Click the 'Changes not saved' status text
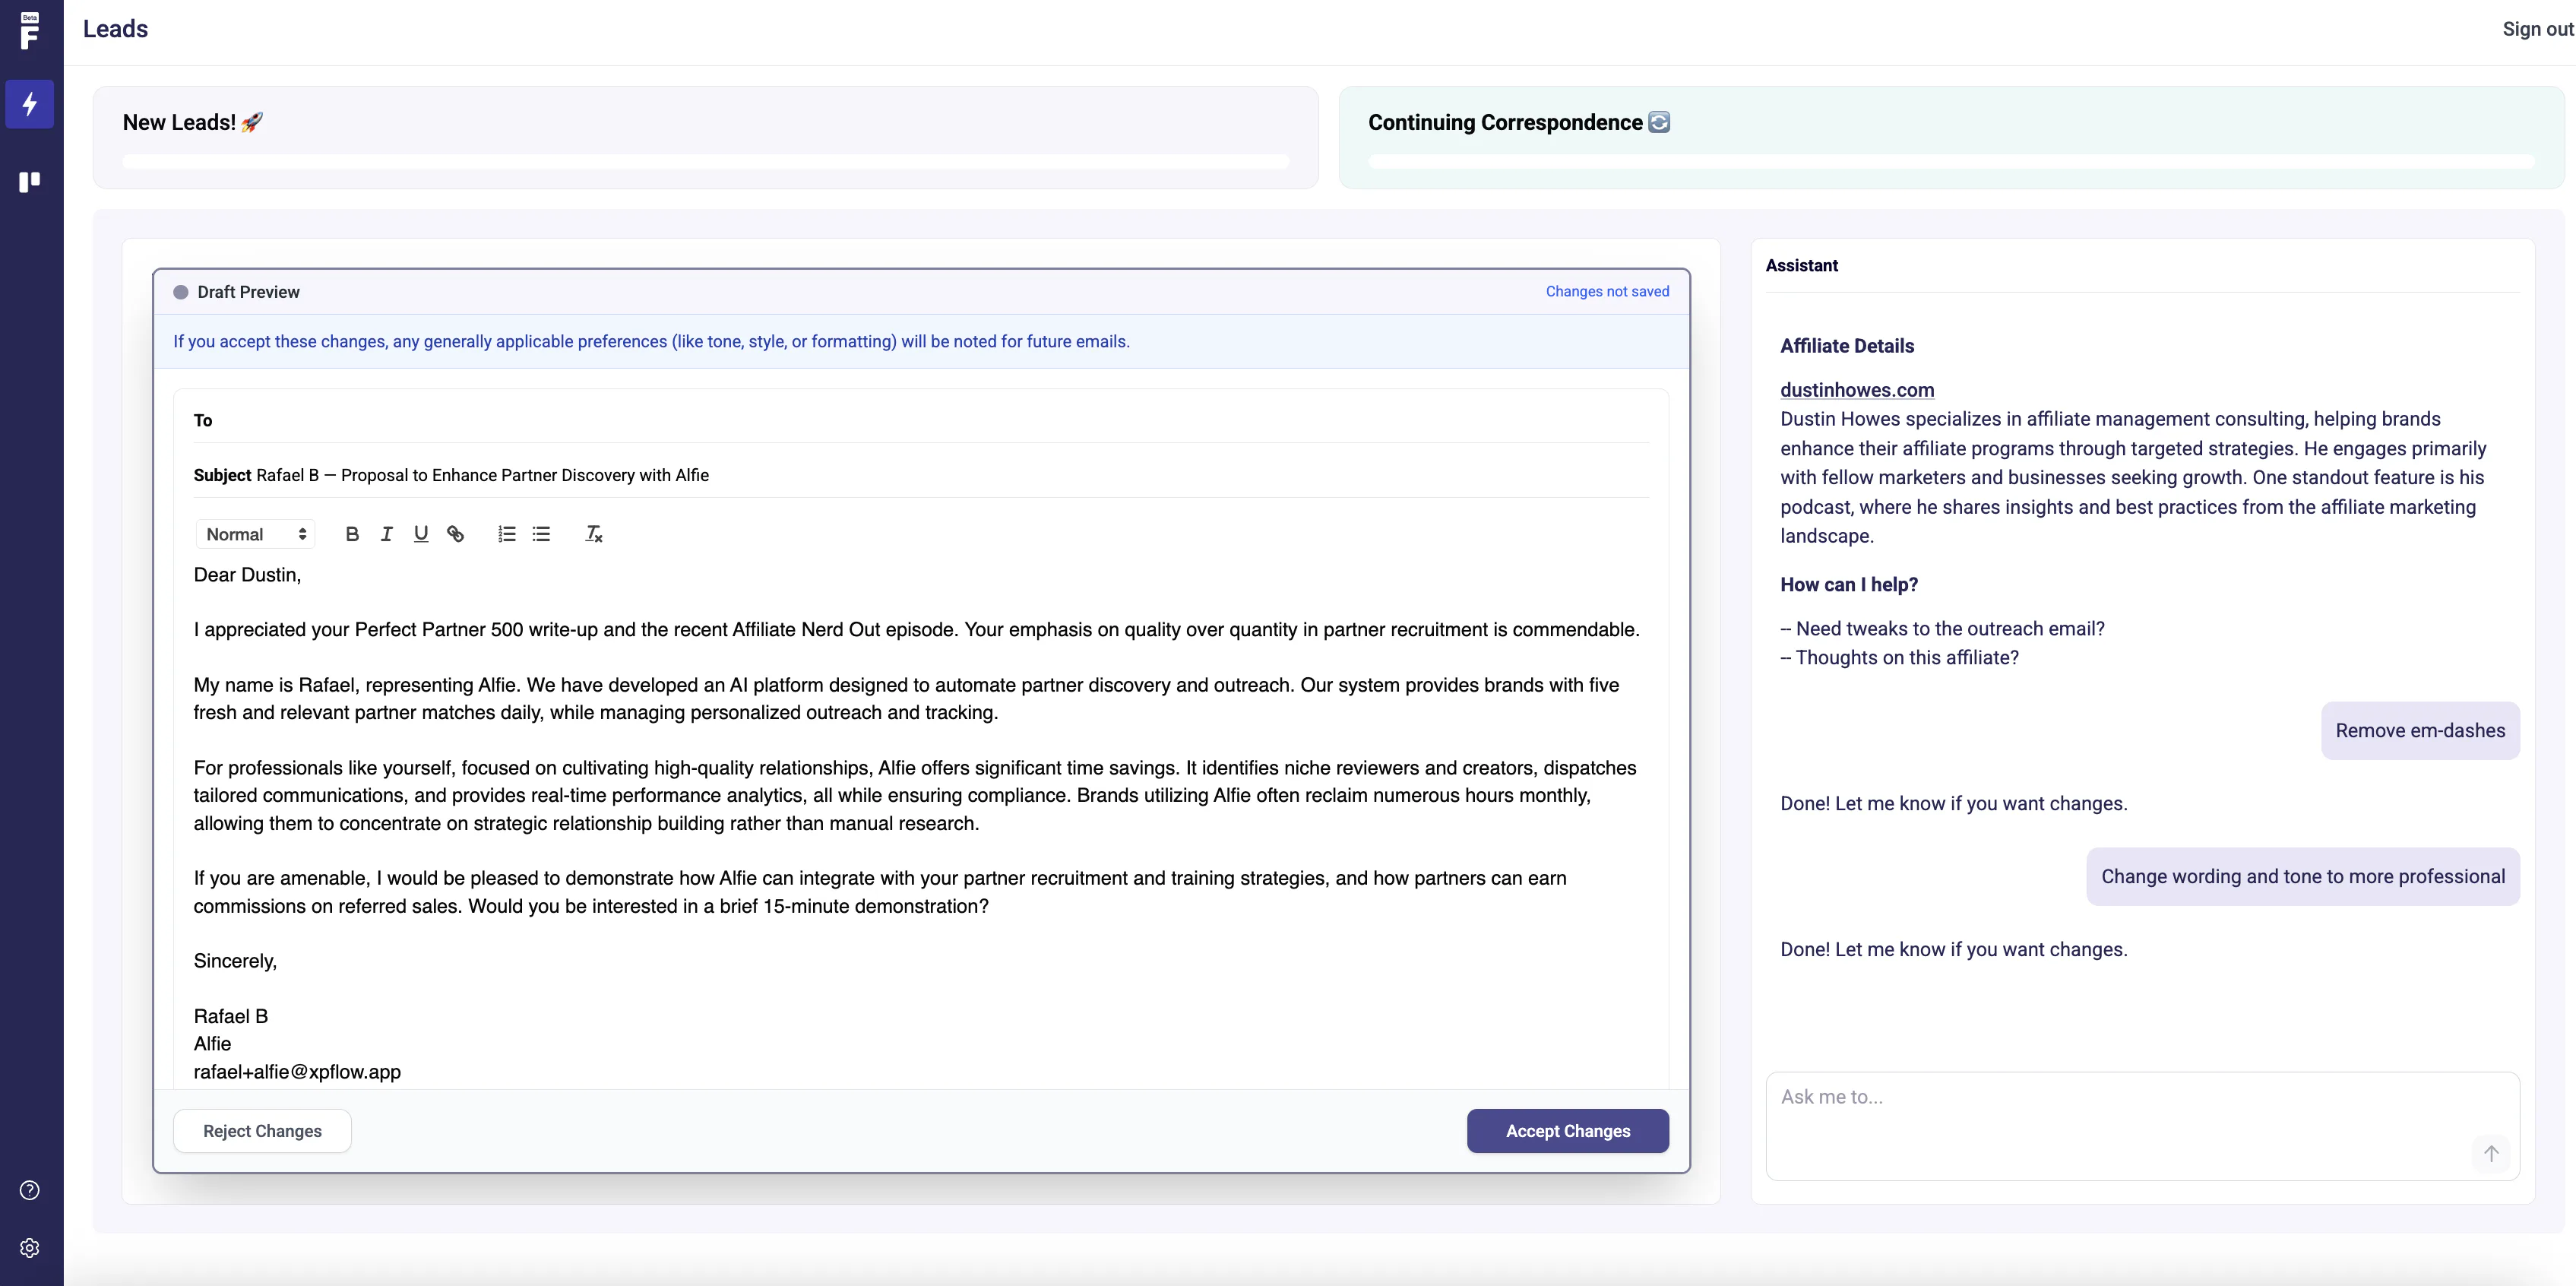The width and height of the screenshot is (2576, 1286). 1608,291
